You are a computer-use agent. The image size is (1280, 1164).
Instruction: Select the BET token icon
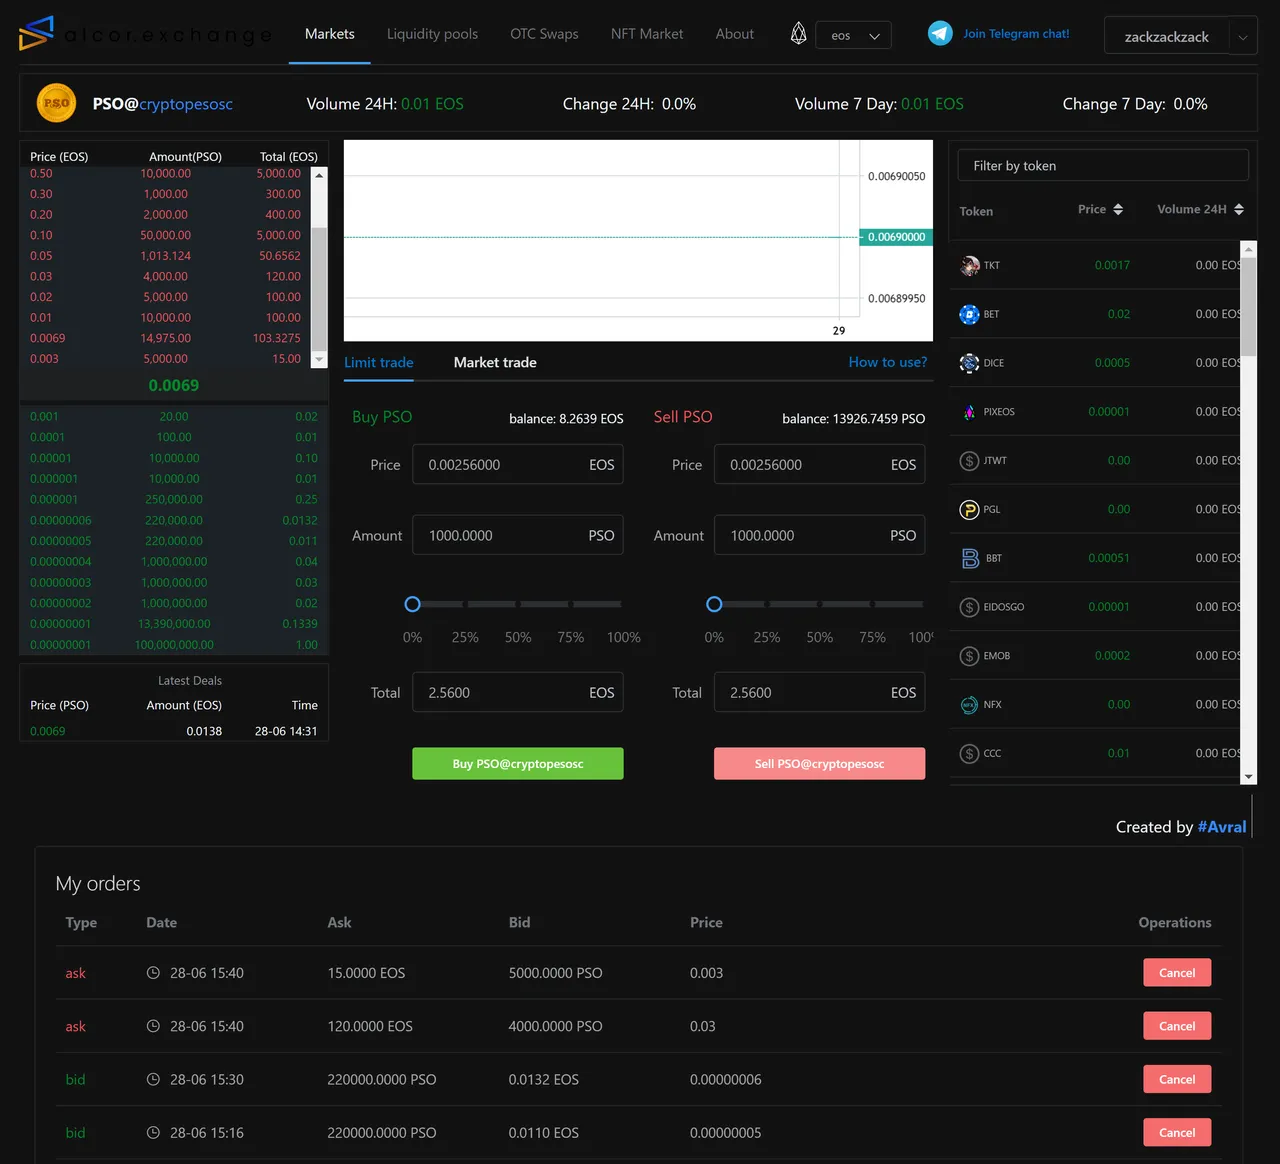(x=969, y=314)
